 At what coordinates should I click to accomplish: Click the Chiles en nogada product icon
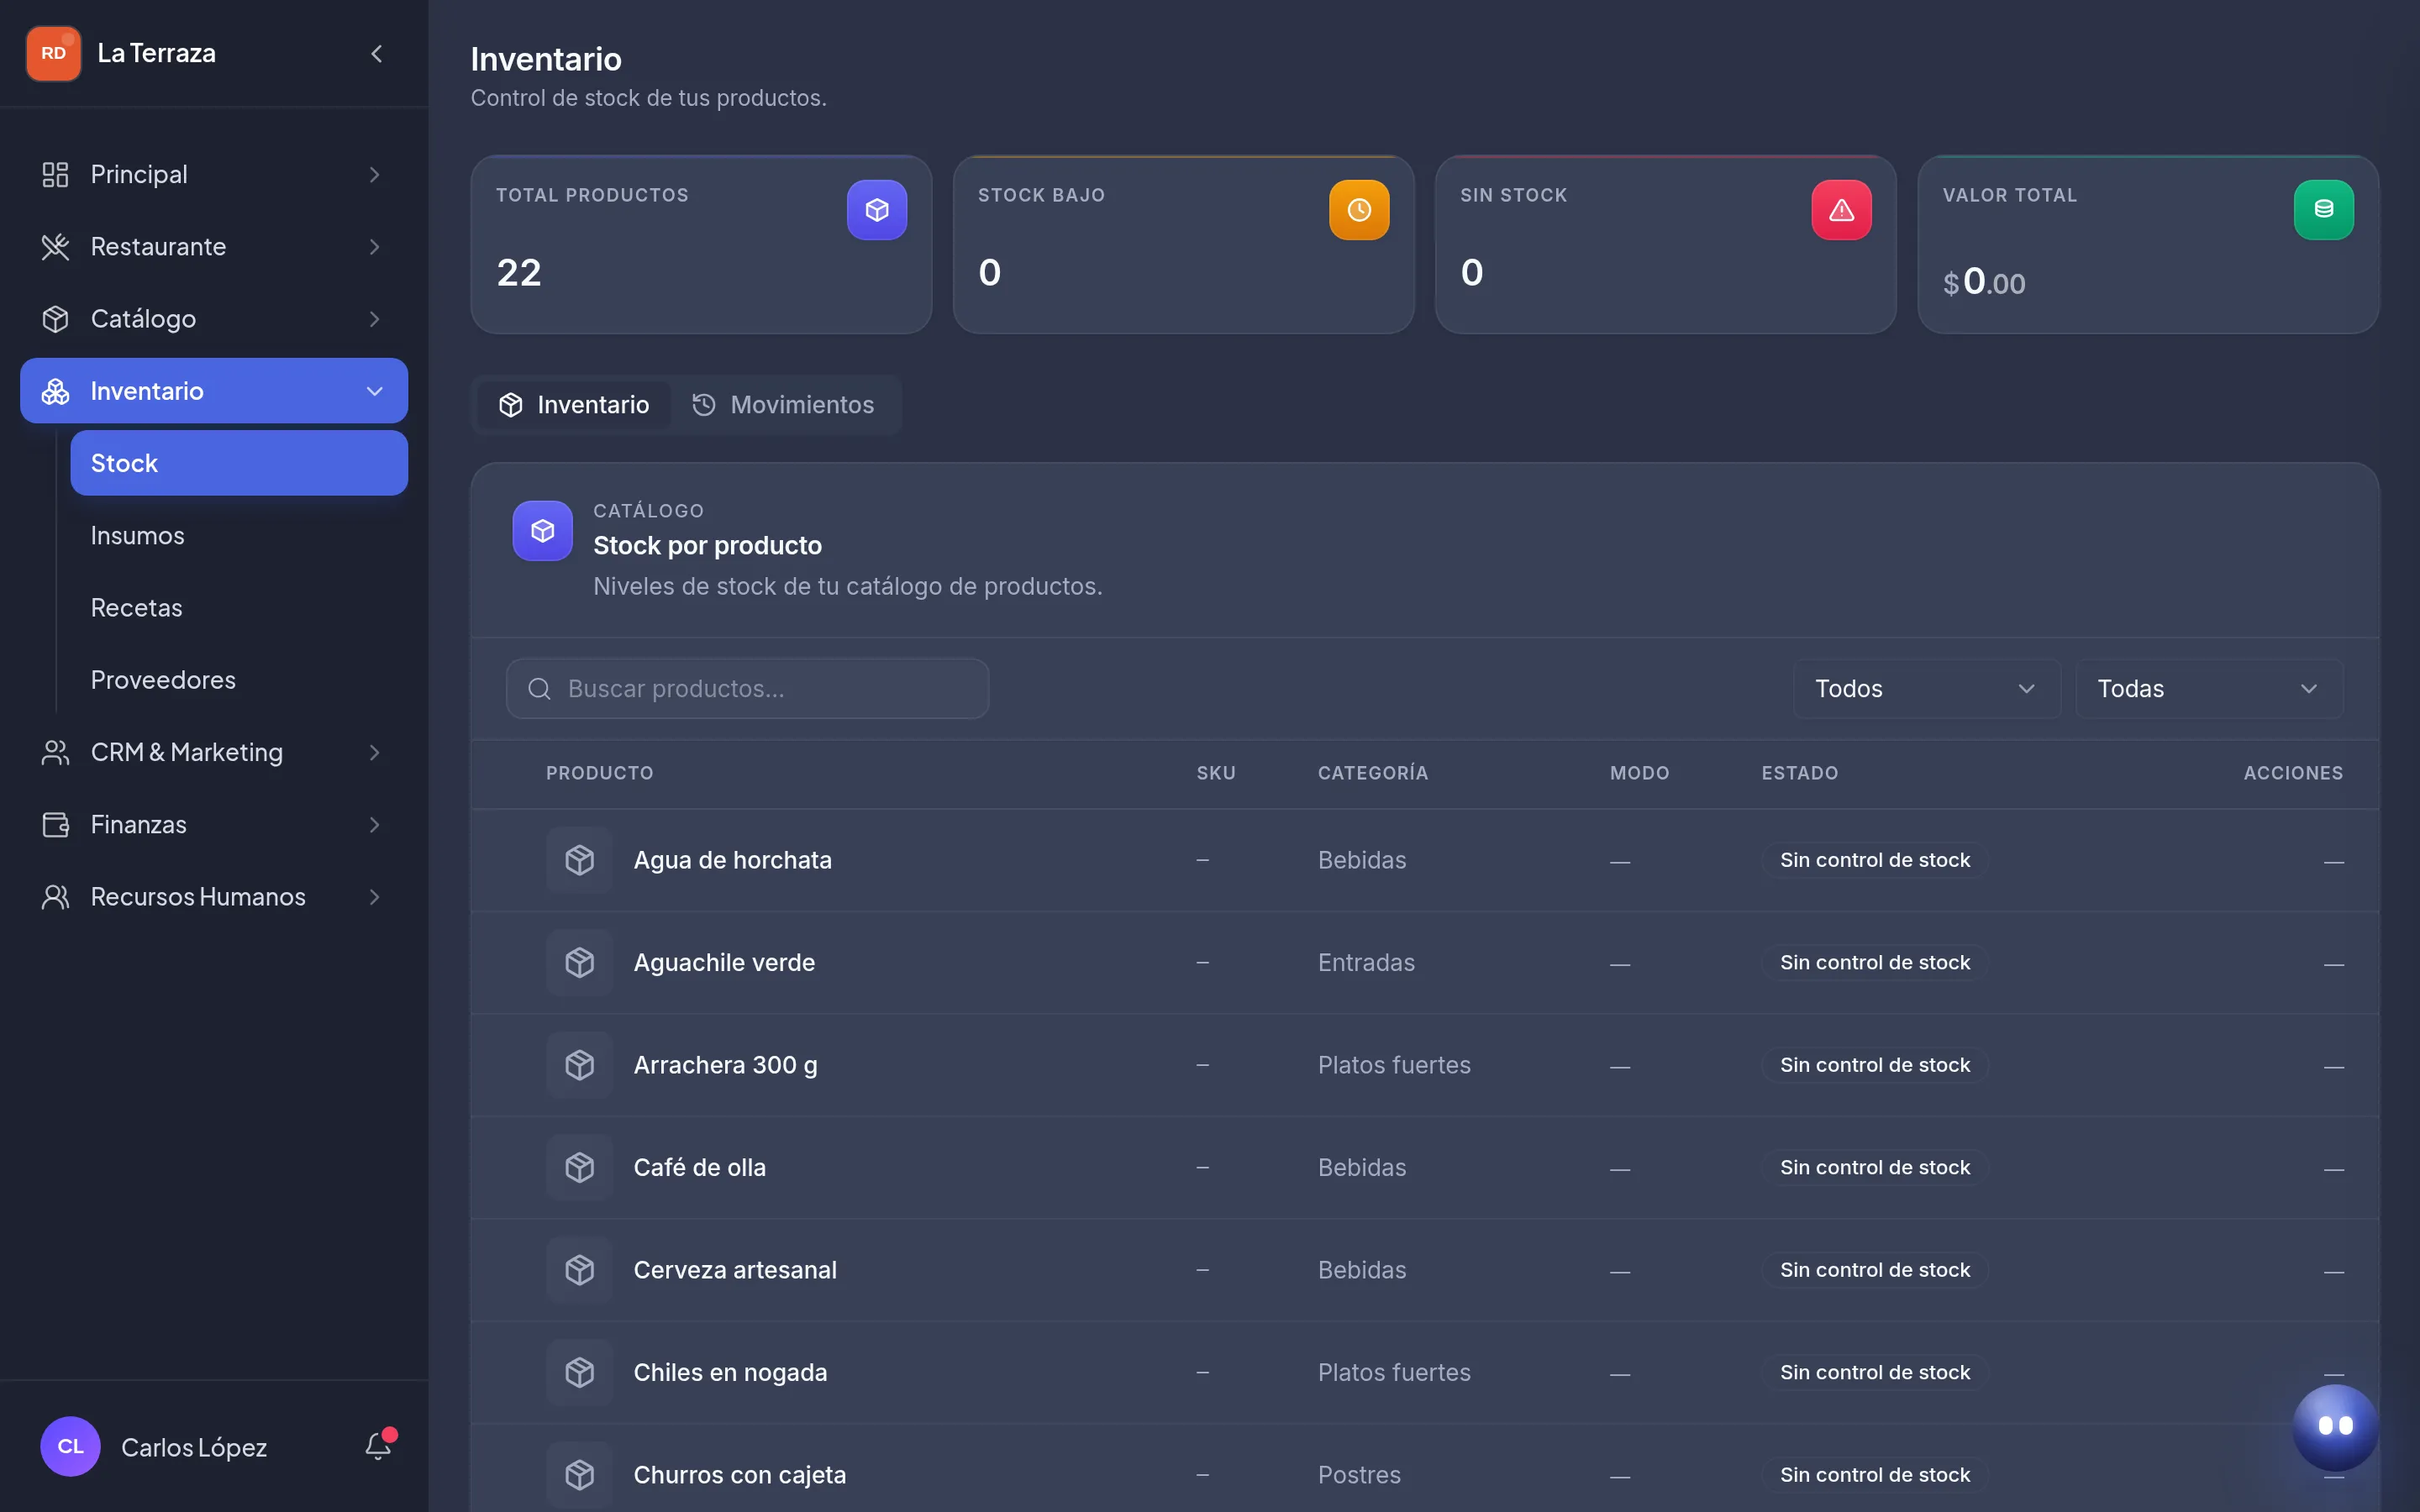click(x=580, y=1372)
